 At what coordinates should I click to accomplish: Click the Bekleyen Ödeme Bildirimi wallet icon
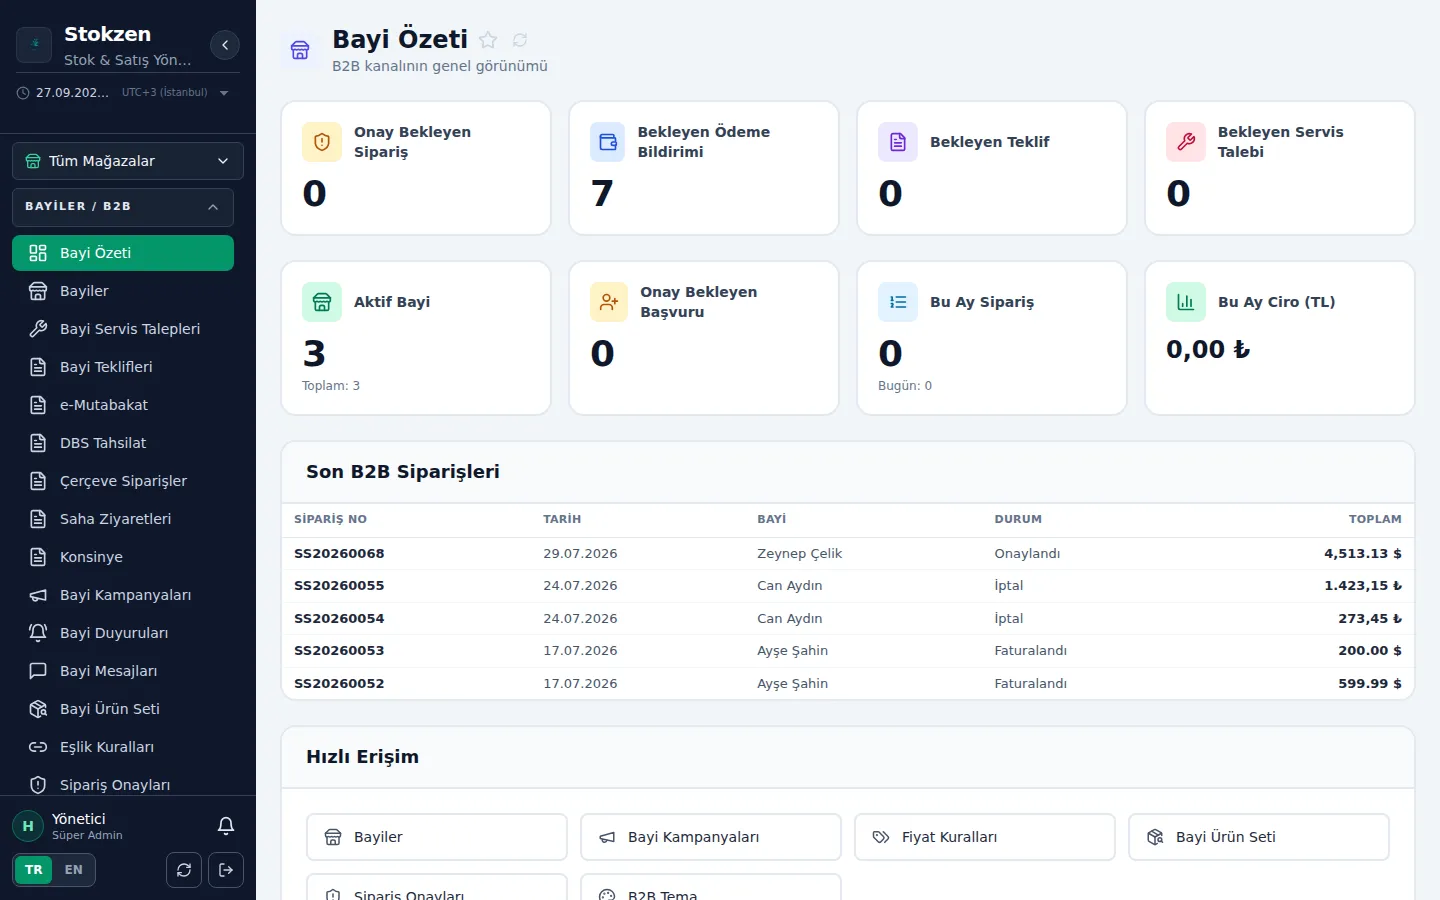[x=608, y=142]
